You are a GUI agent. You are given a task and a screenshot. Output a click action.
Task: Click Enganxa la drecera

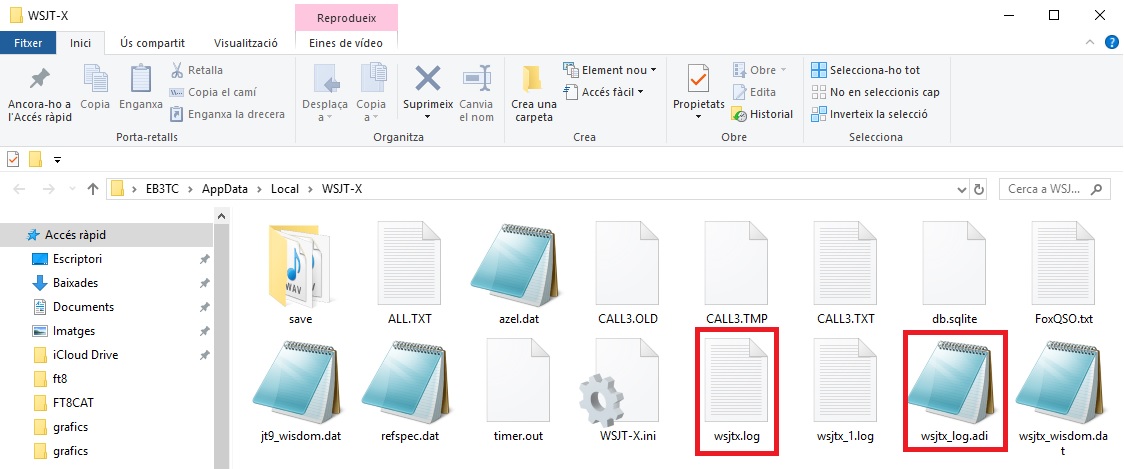(x=227, y=114)
